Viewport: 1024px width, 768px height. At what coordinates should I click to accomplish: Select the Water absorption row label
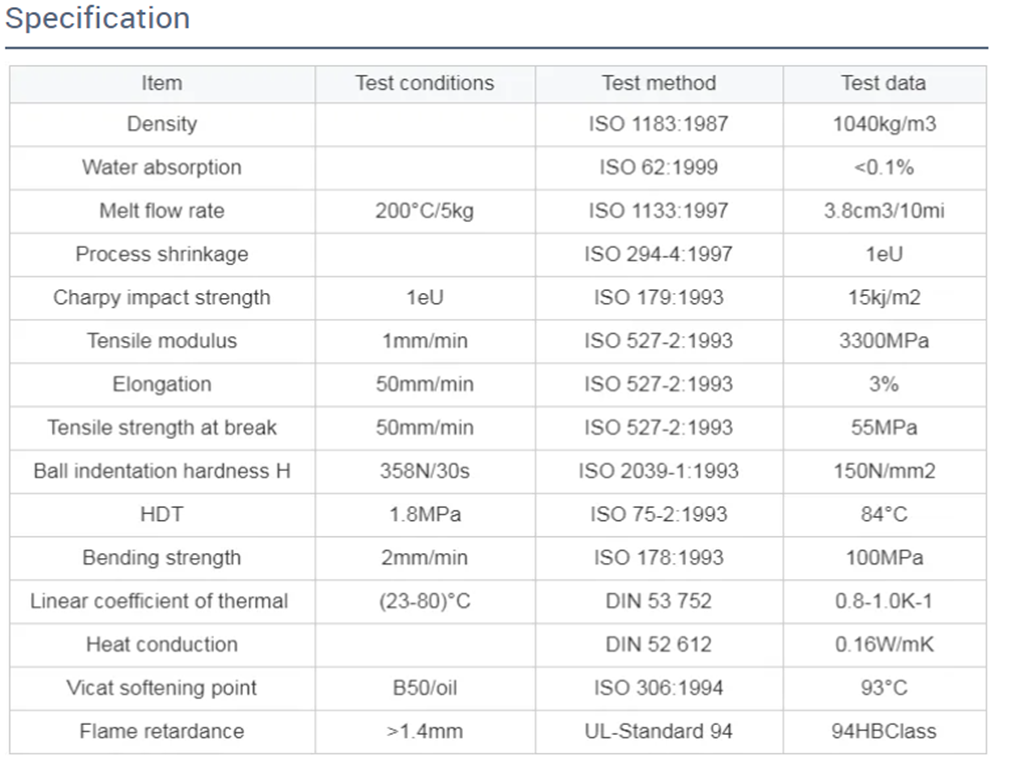(161, 167)
